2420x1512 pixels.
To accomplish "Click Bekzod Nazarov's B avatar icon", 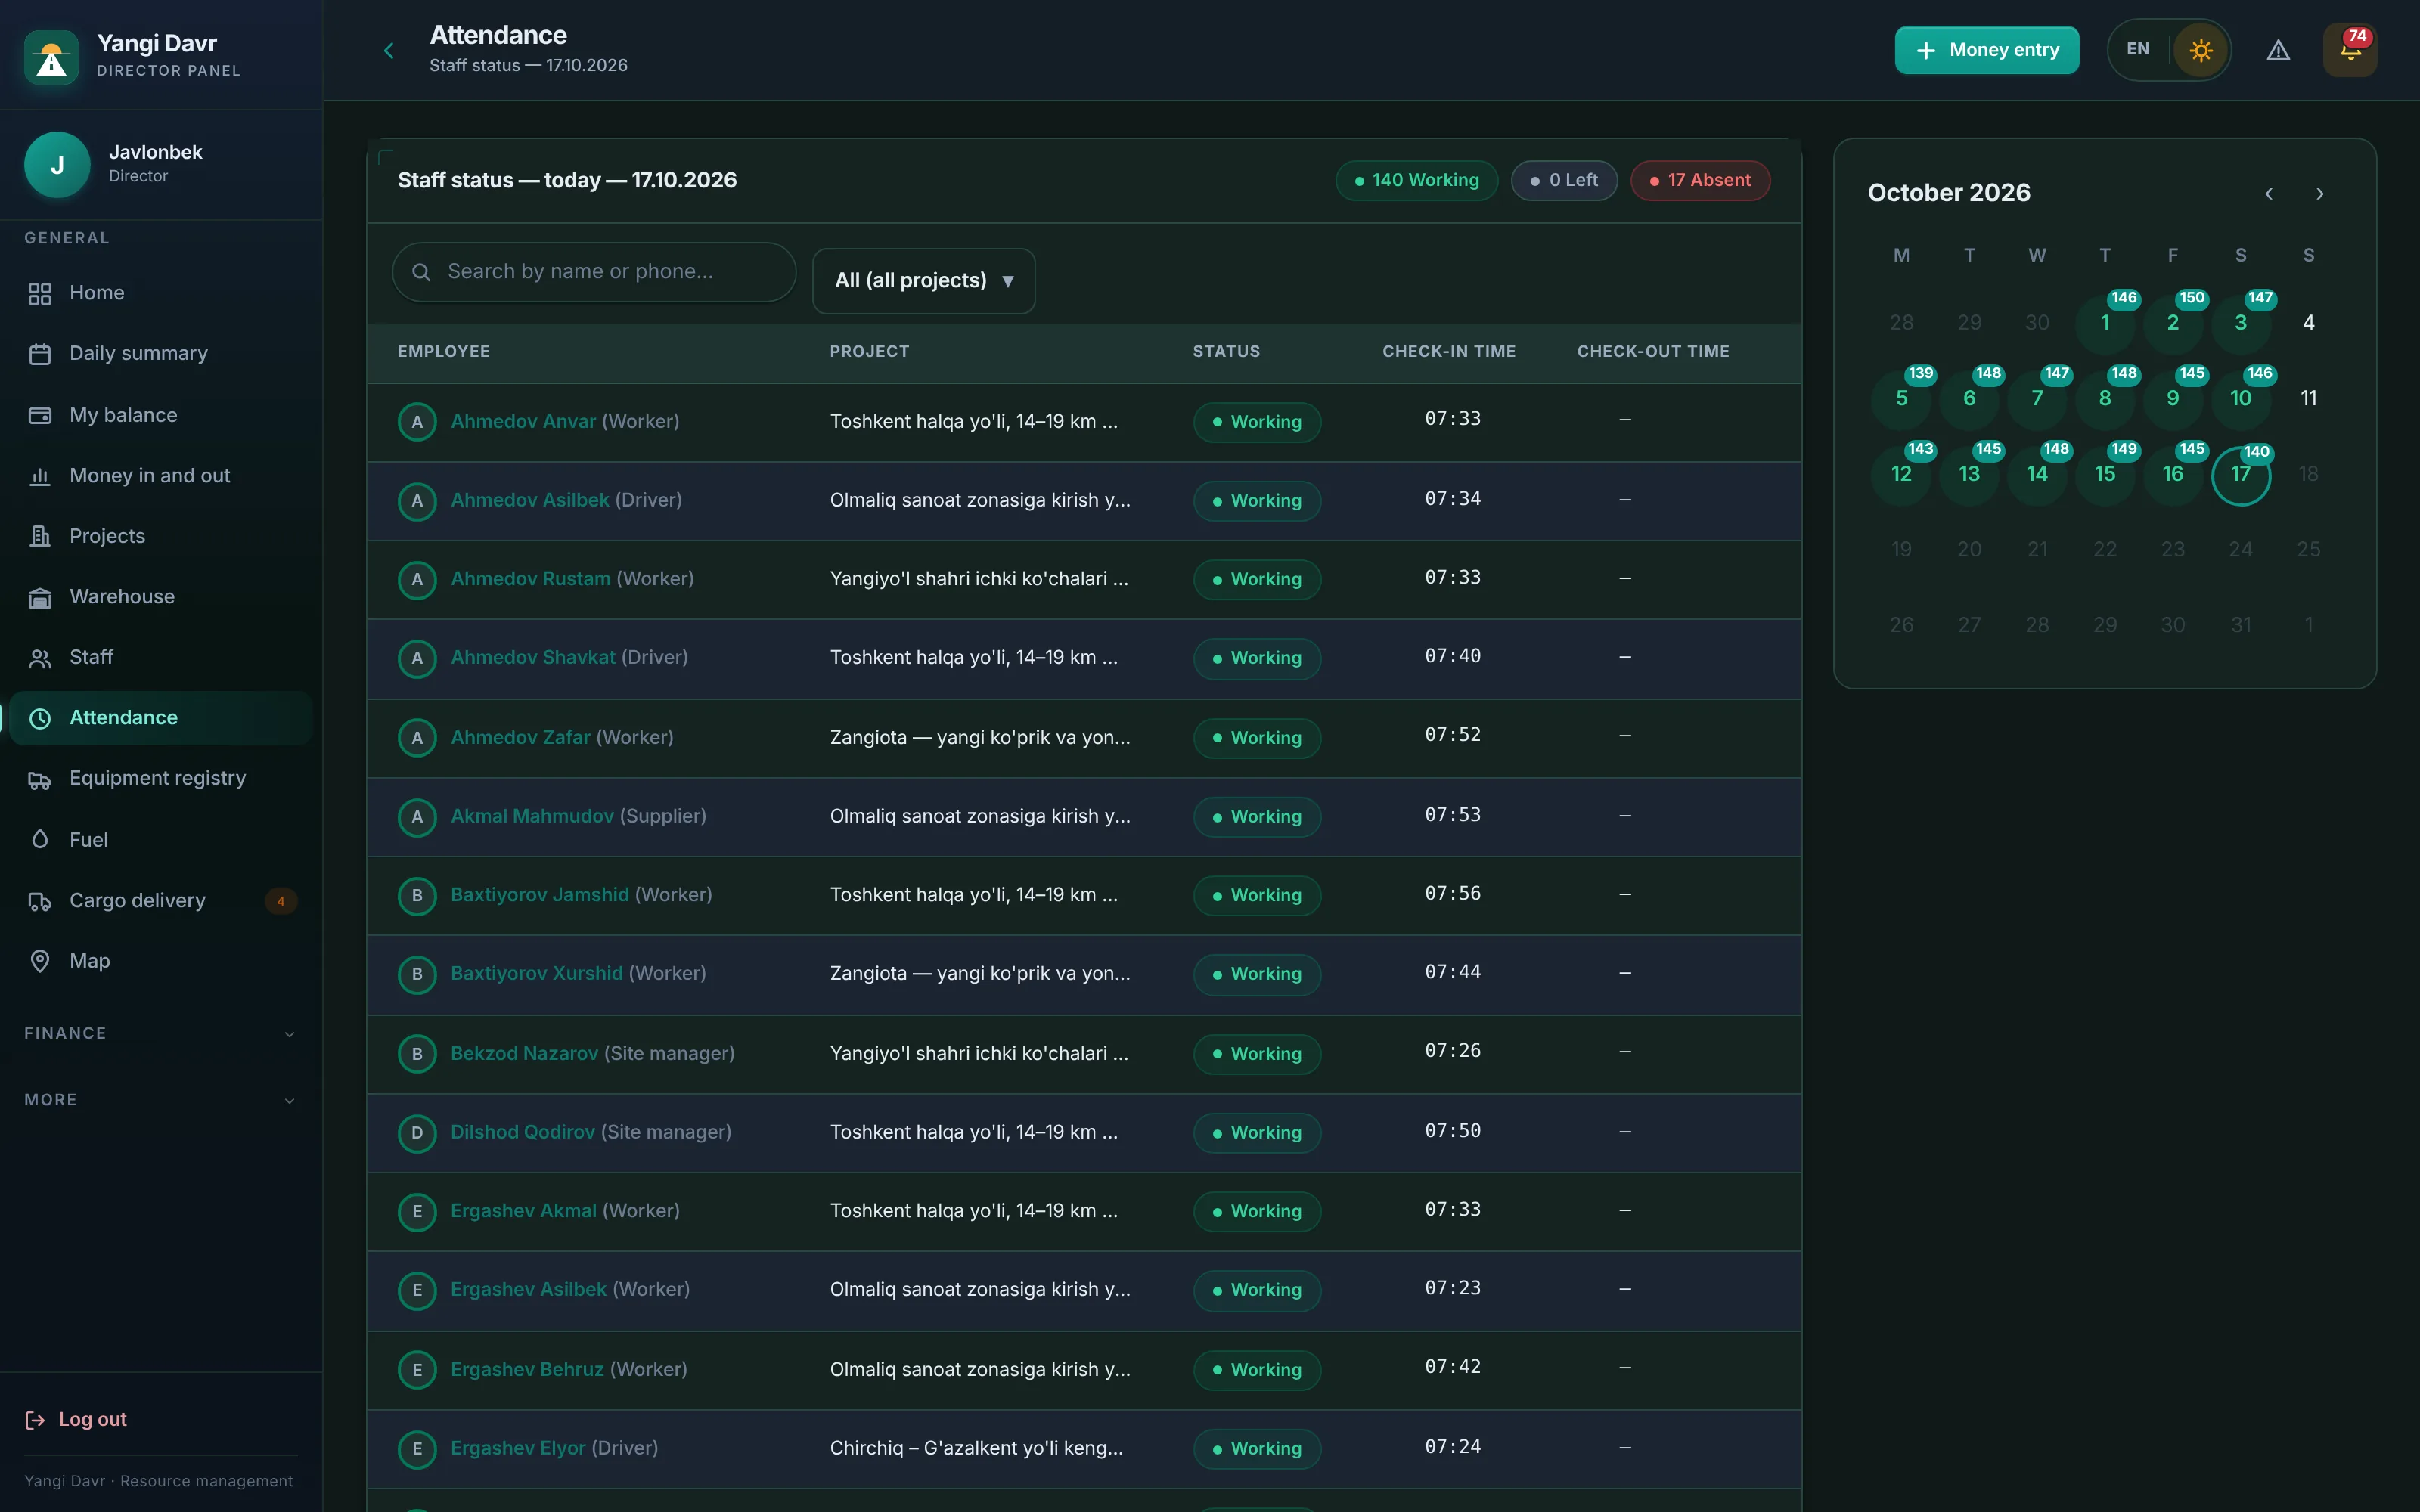I will click(417, 1054).
